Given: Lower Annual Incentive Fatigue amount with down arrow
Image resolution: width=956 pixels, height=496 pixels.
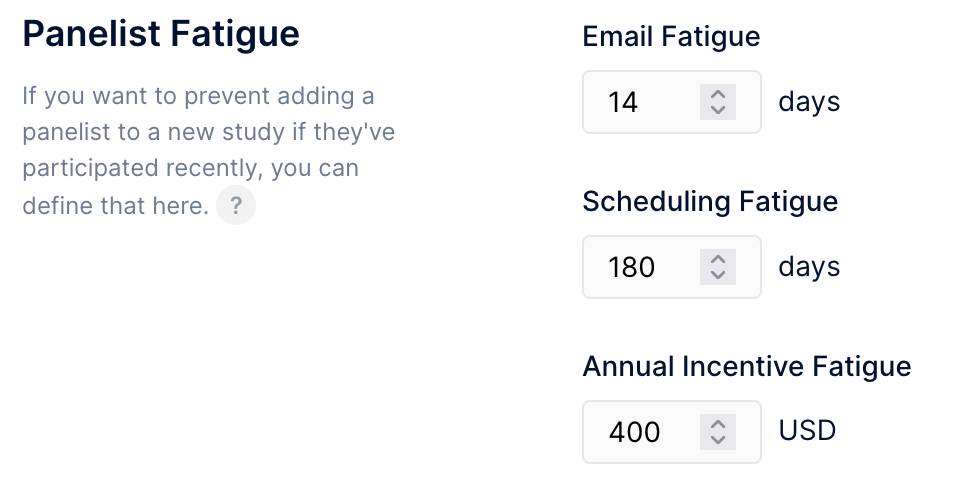Looking at the screenshot, I should coord(718,441).
